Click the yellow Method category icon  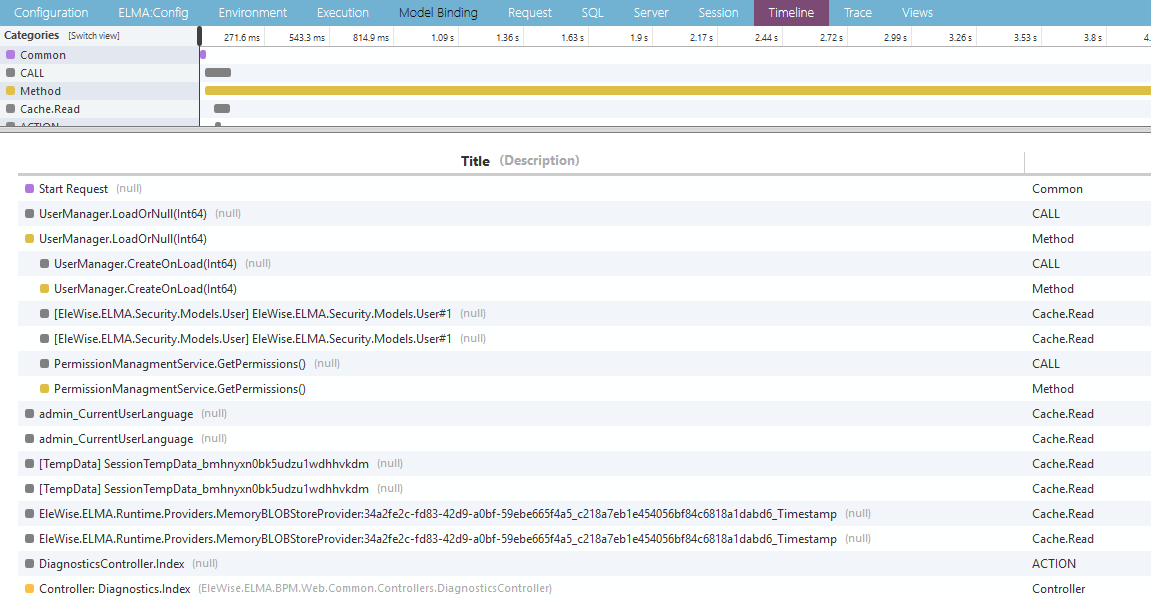tap(10, 91)
